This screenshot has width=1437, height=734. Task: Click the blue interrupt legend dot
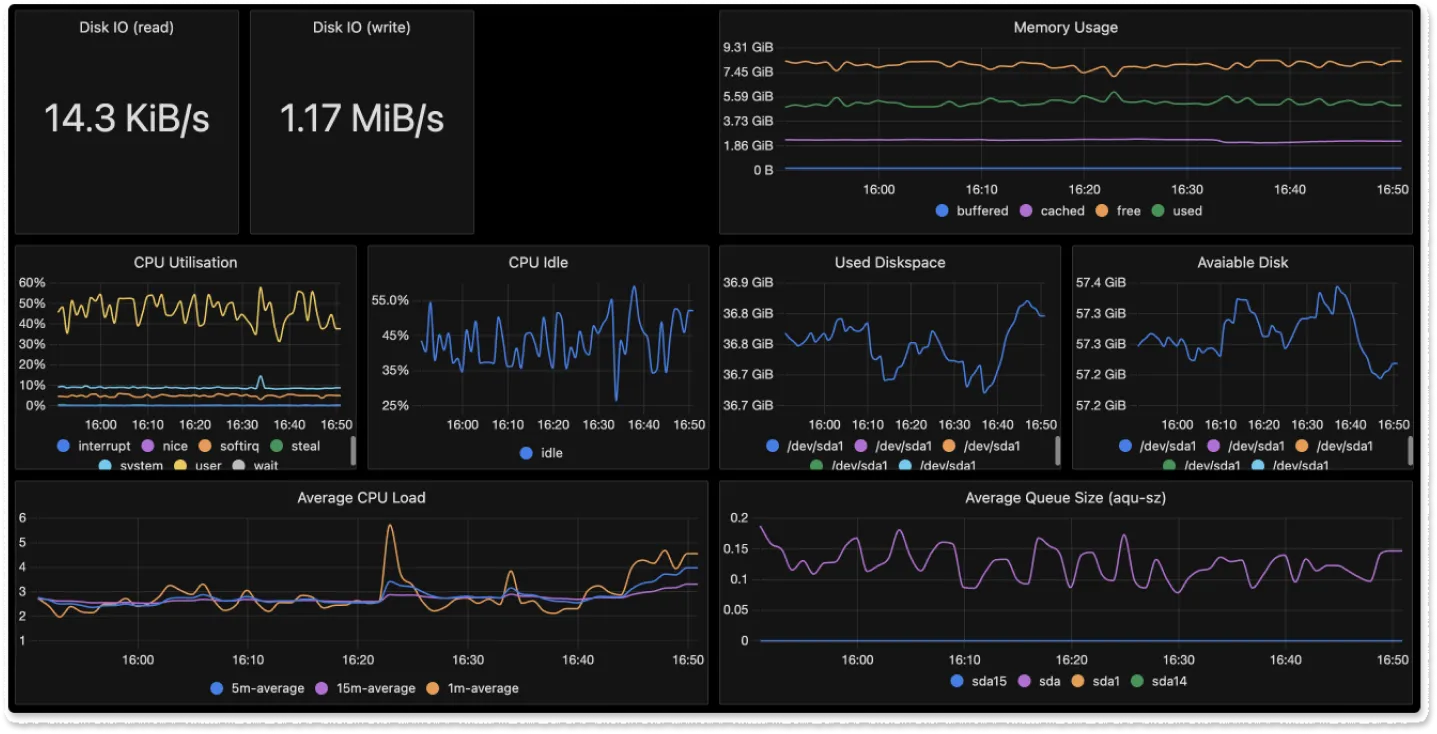tap(64, 446)
